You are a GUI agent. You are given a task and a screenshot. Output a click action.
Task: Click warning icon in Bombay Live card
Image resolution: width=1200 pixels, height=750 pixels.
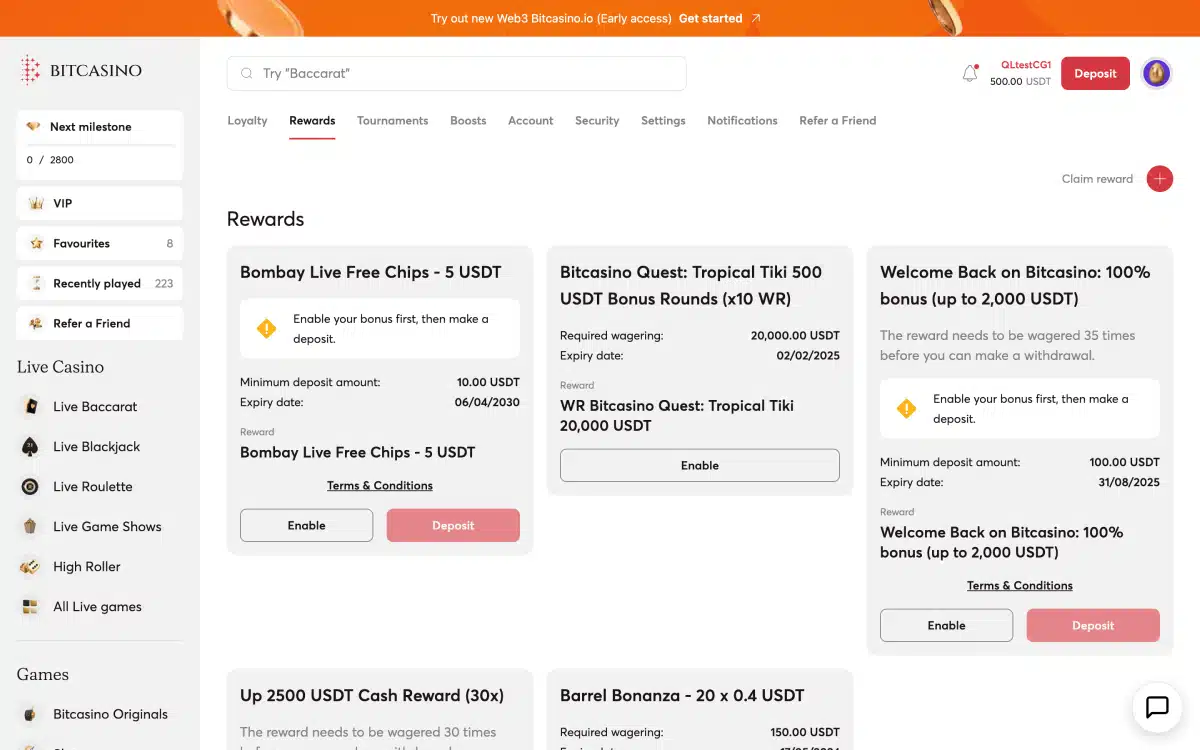266,328
